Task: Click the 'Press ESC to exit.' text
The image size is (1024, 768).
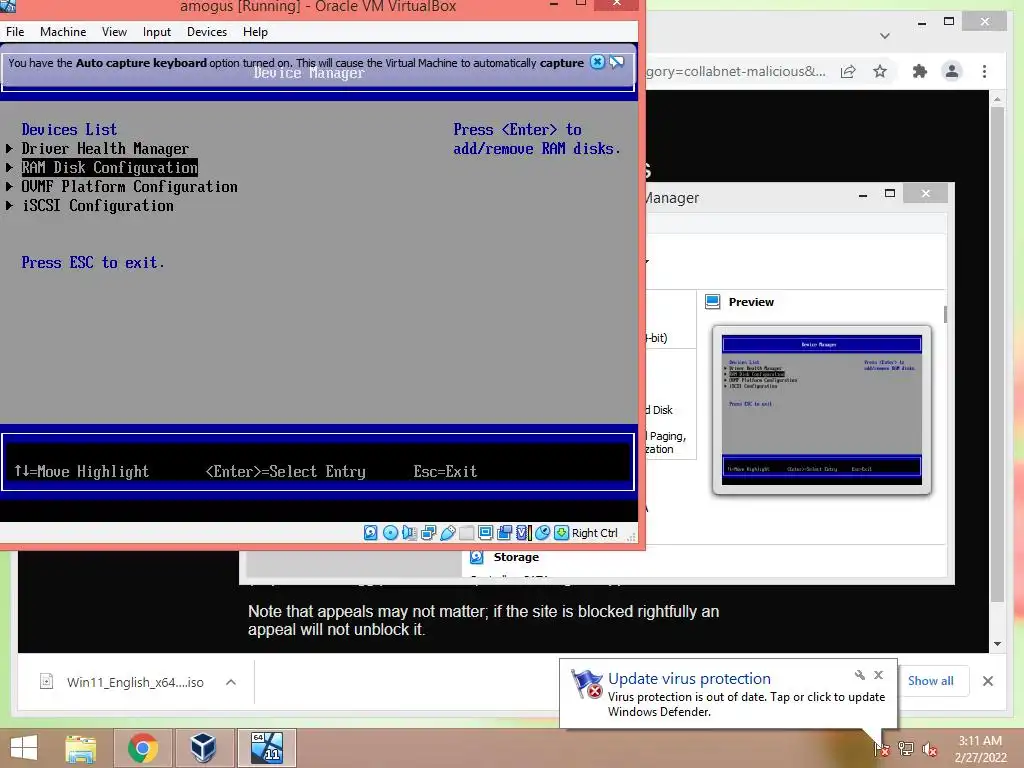Action: (x=93, y=263)
